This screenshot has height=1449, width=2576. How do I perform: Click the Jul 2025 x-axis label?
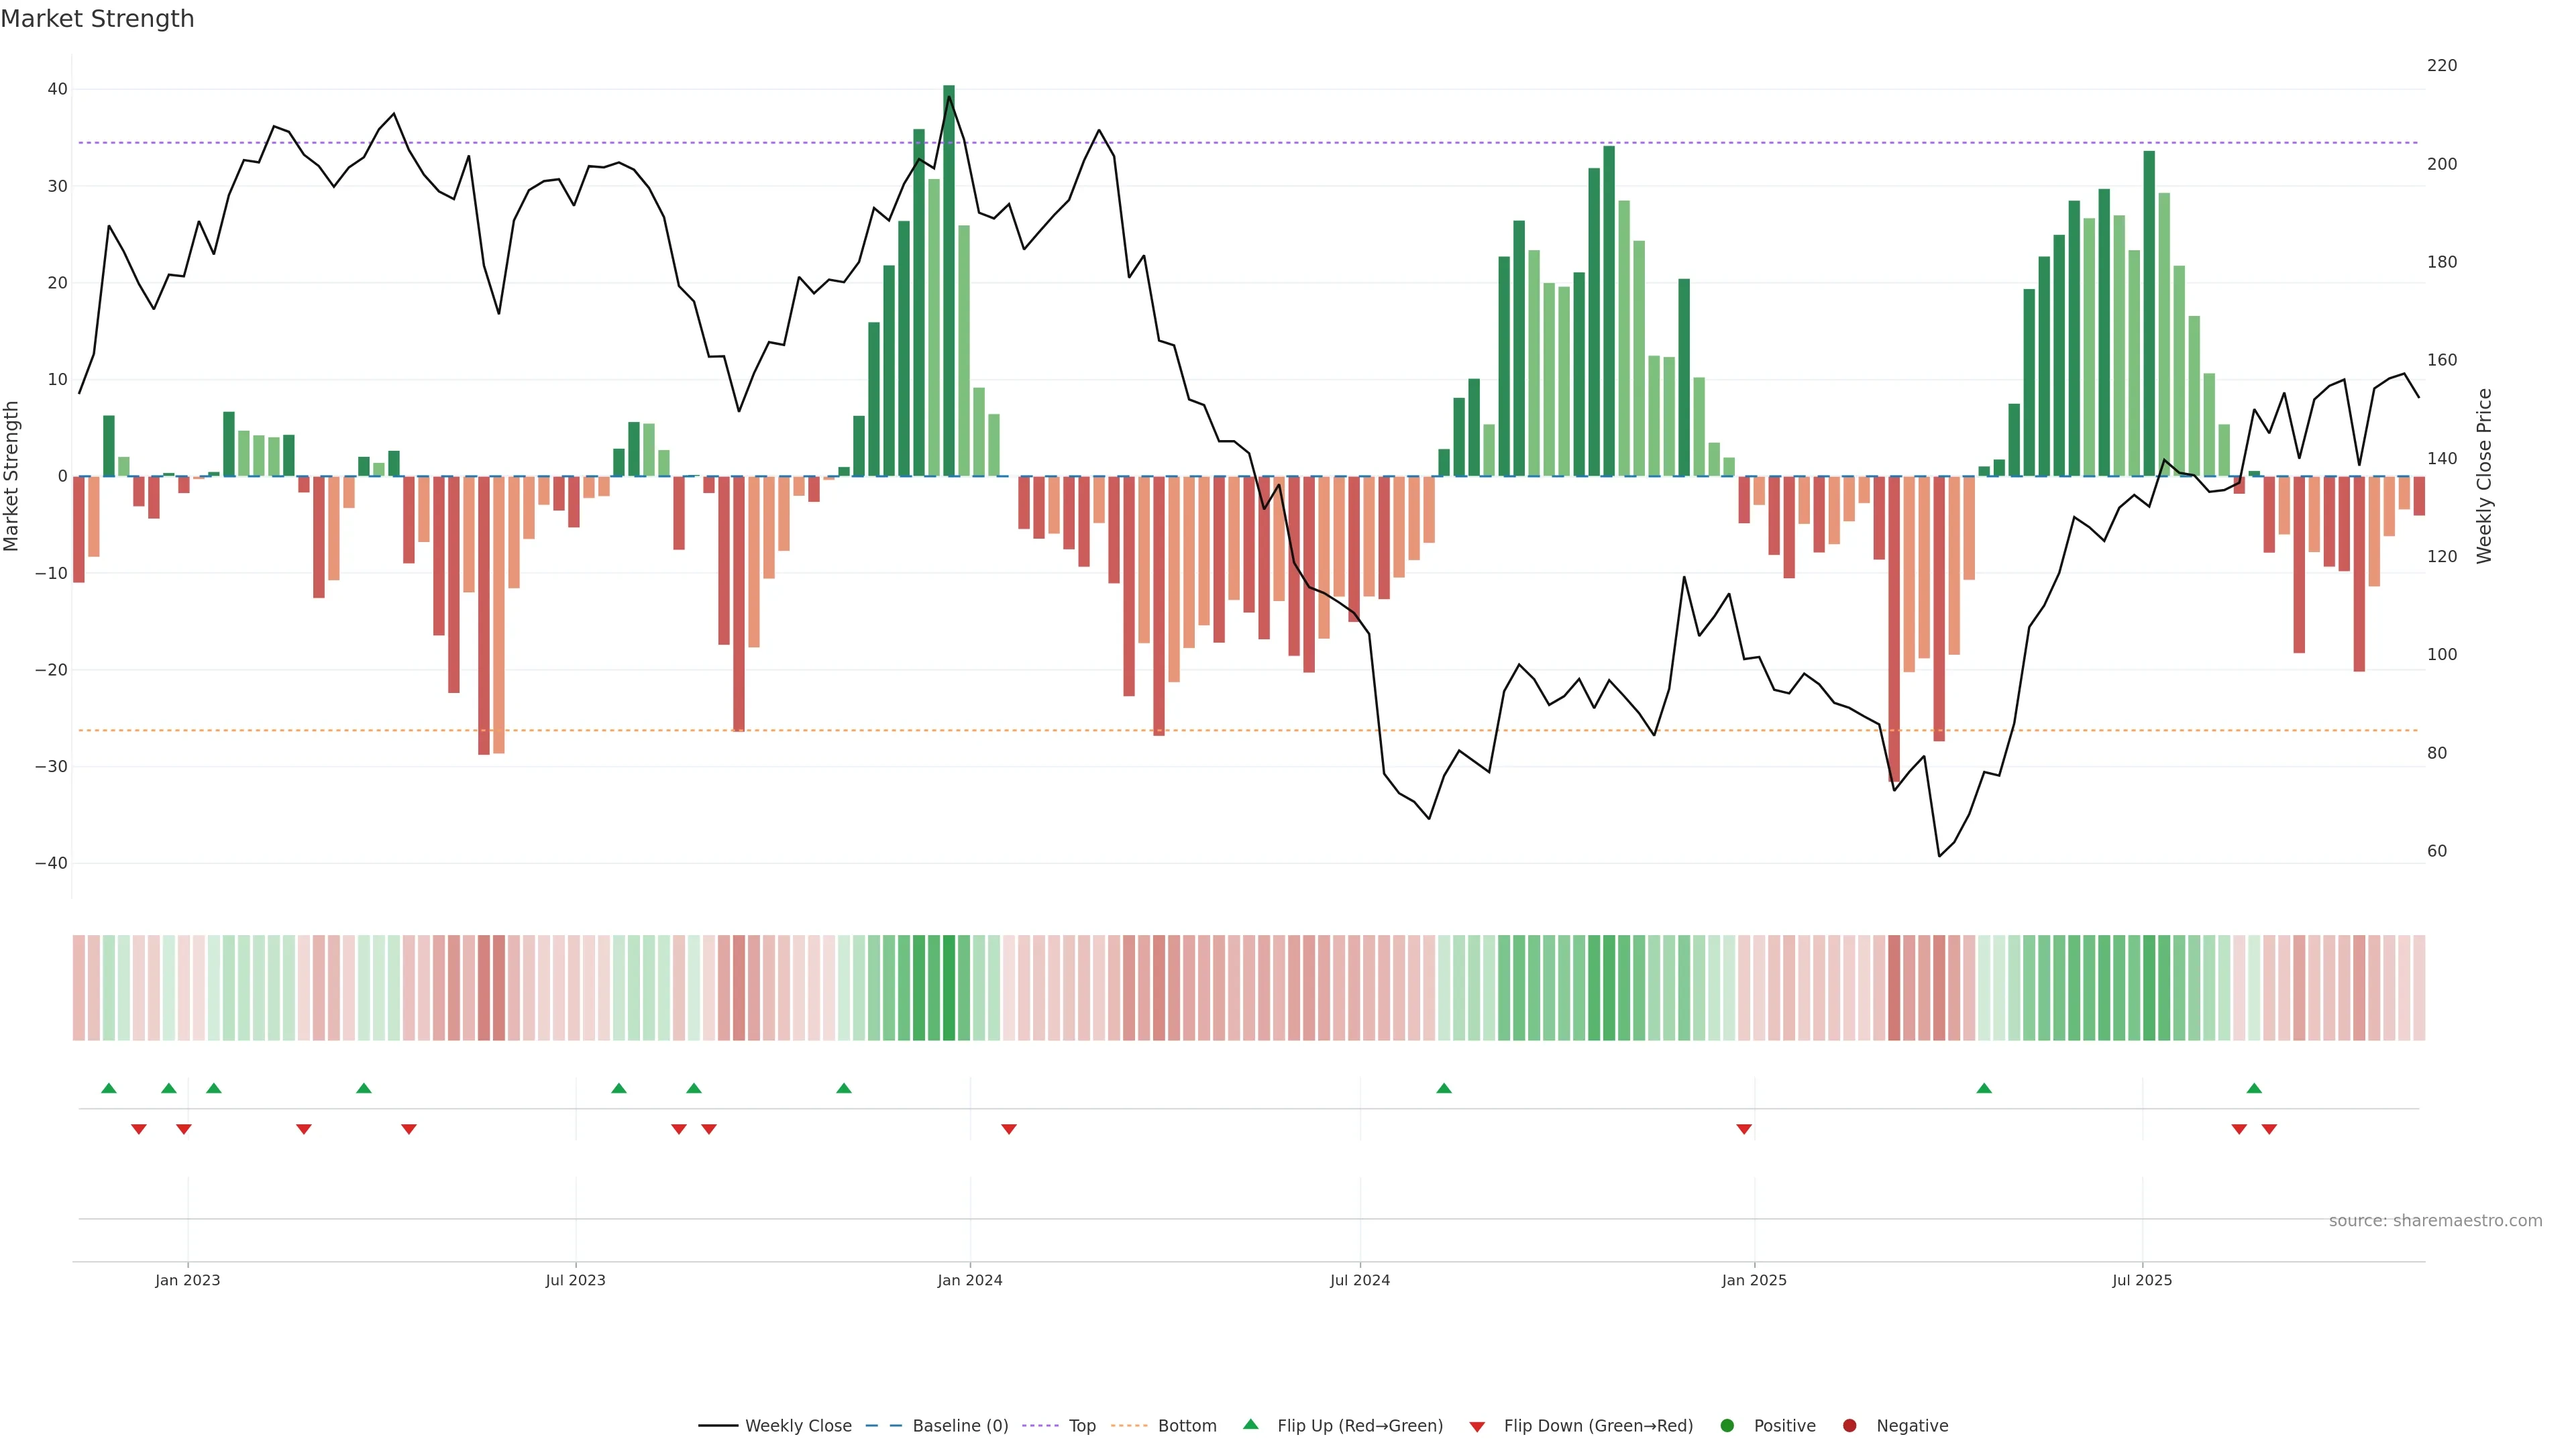[2142, 1280]
